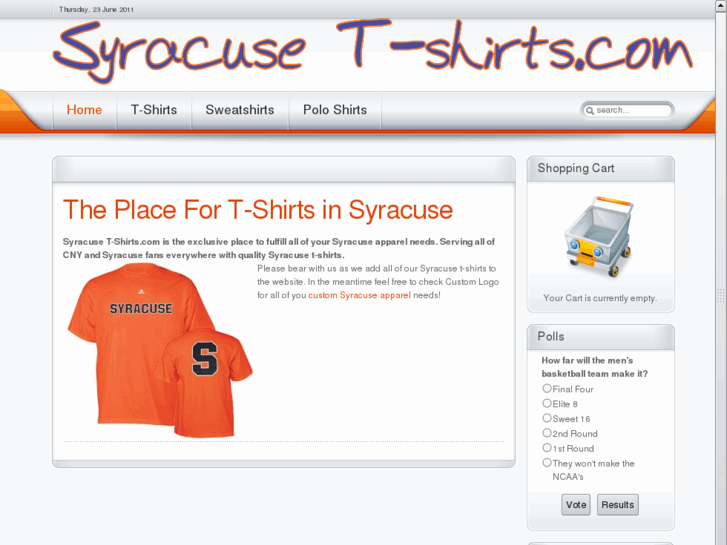This screenshot has height=545, width=727.
Task: Click the orange Syracuse t-shirt image
Action: point(160,350)
